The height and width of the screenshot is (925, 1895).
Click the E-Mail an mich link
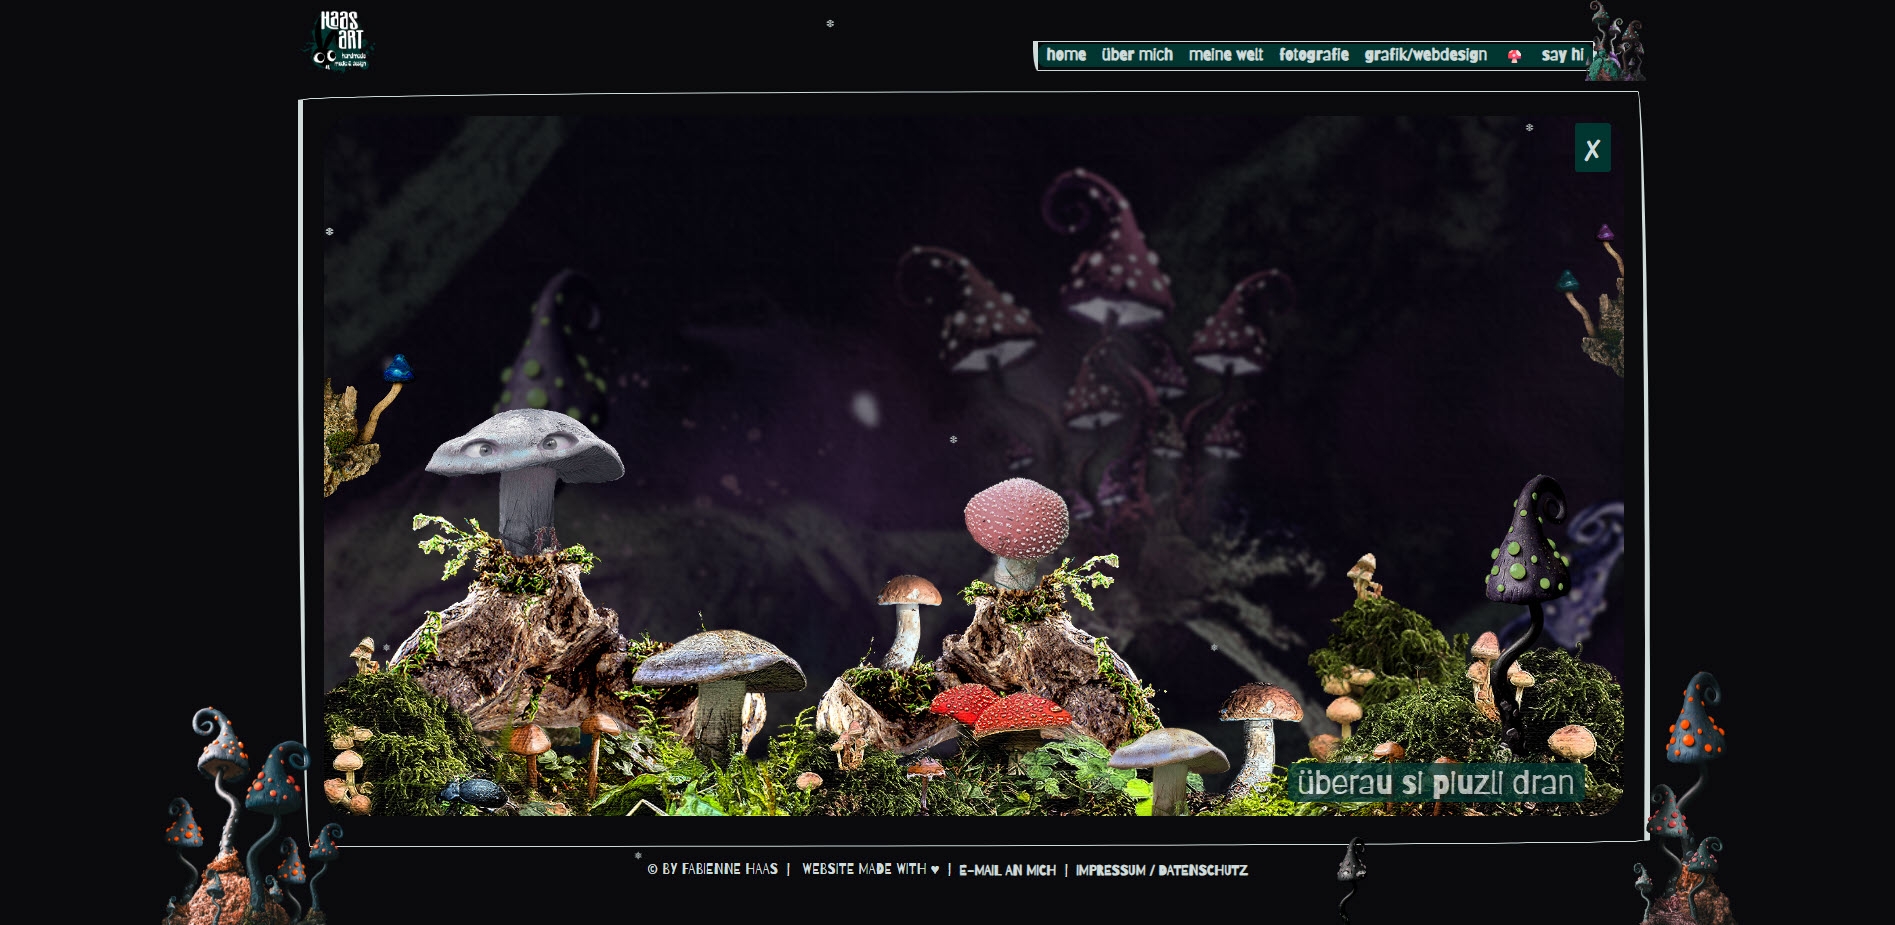1007,870
